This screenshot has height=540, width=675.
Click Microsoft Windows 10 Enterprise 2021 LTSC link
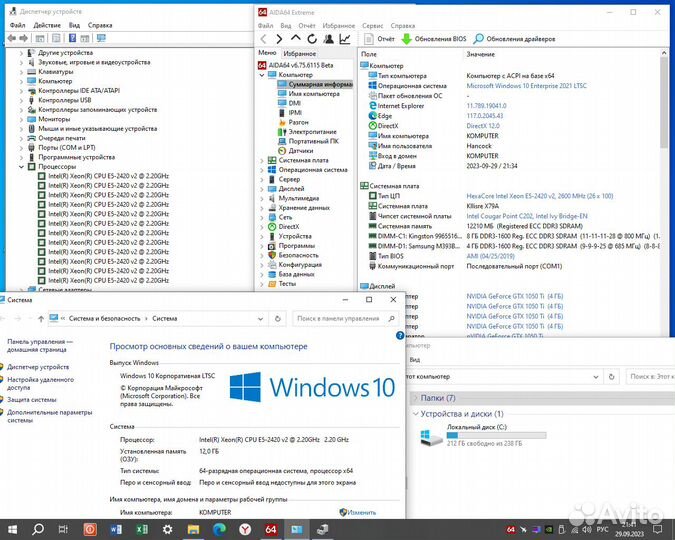point(526,86)
